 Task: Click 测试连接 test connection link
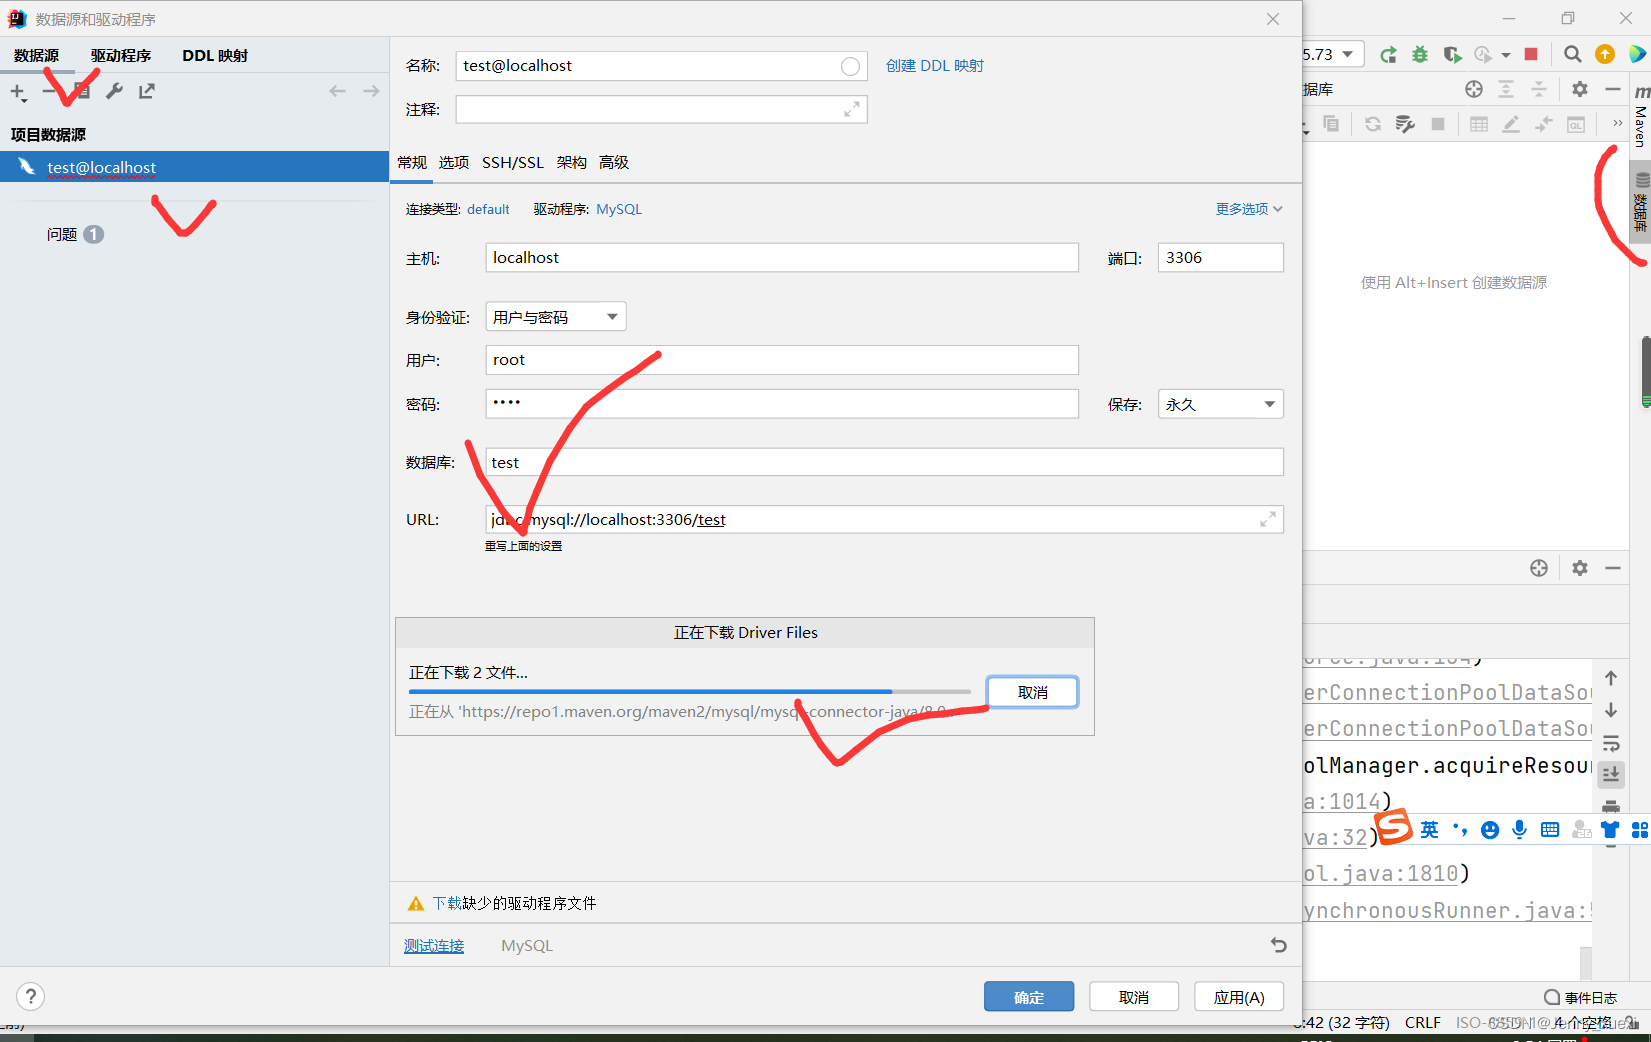coord(434,945)
